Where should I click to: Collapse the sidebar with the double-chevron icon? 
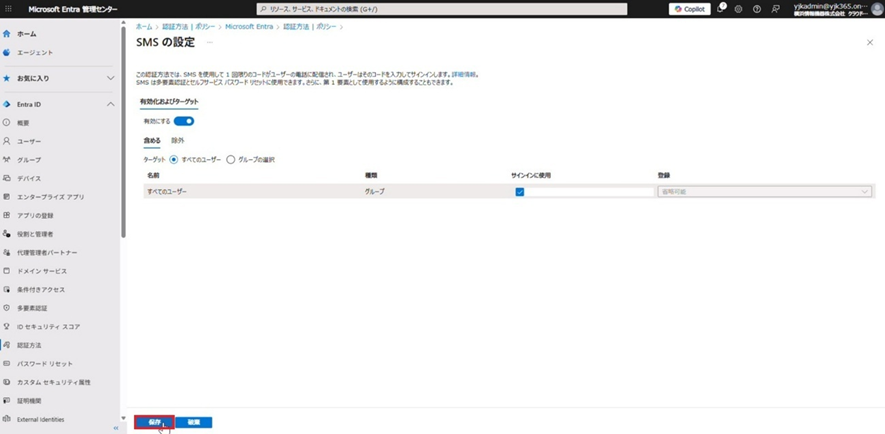coord(115,428)
